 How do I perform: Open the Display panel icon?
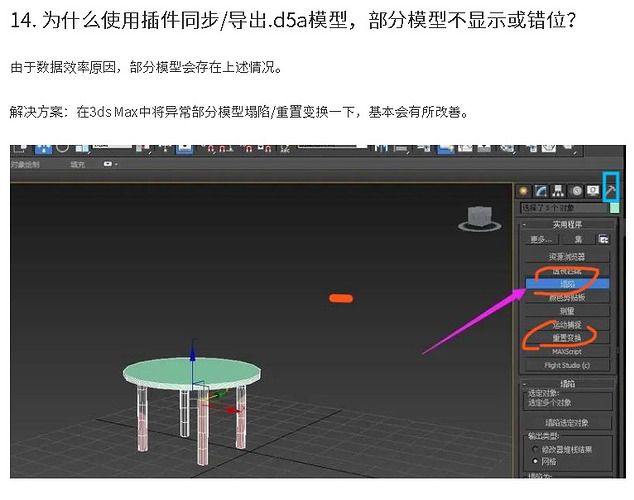coord(592,190)
